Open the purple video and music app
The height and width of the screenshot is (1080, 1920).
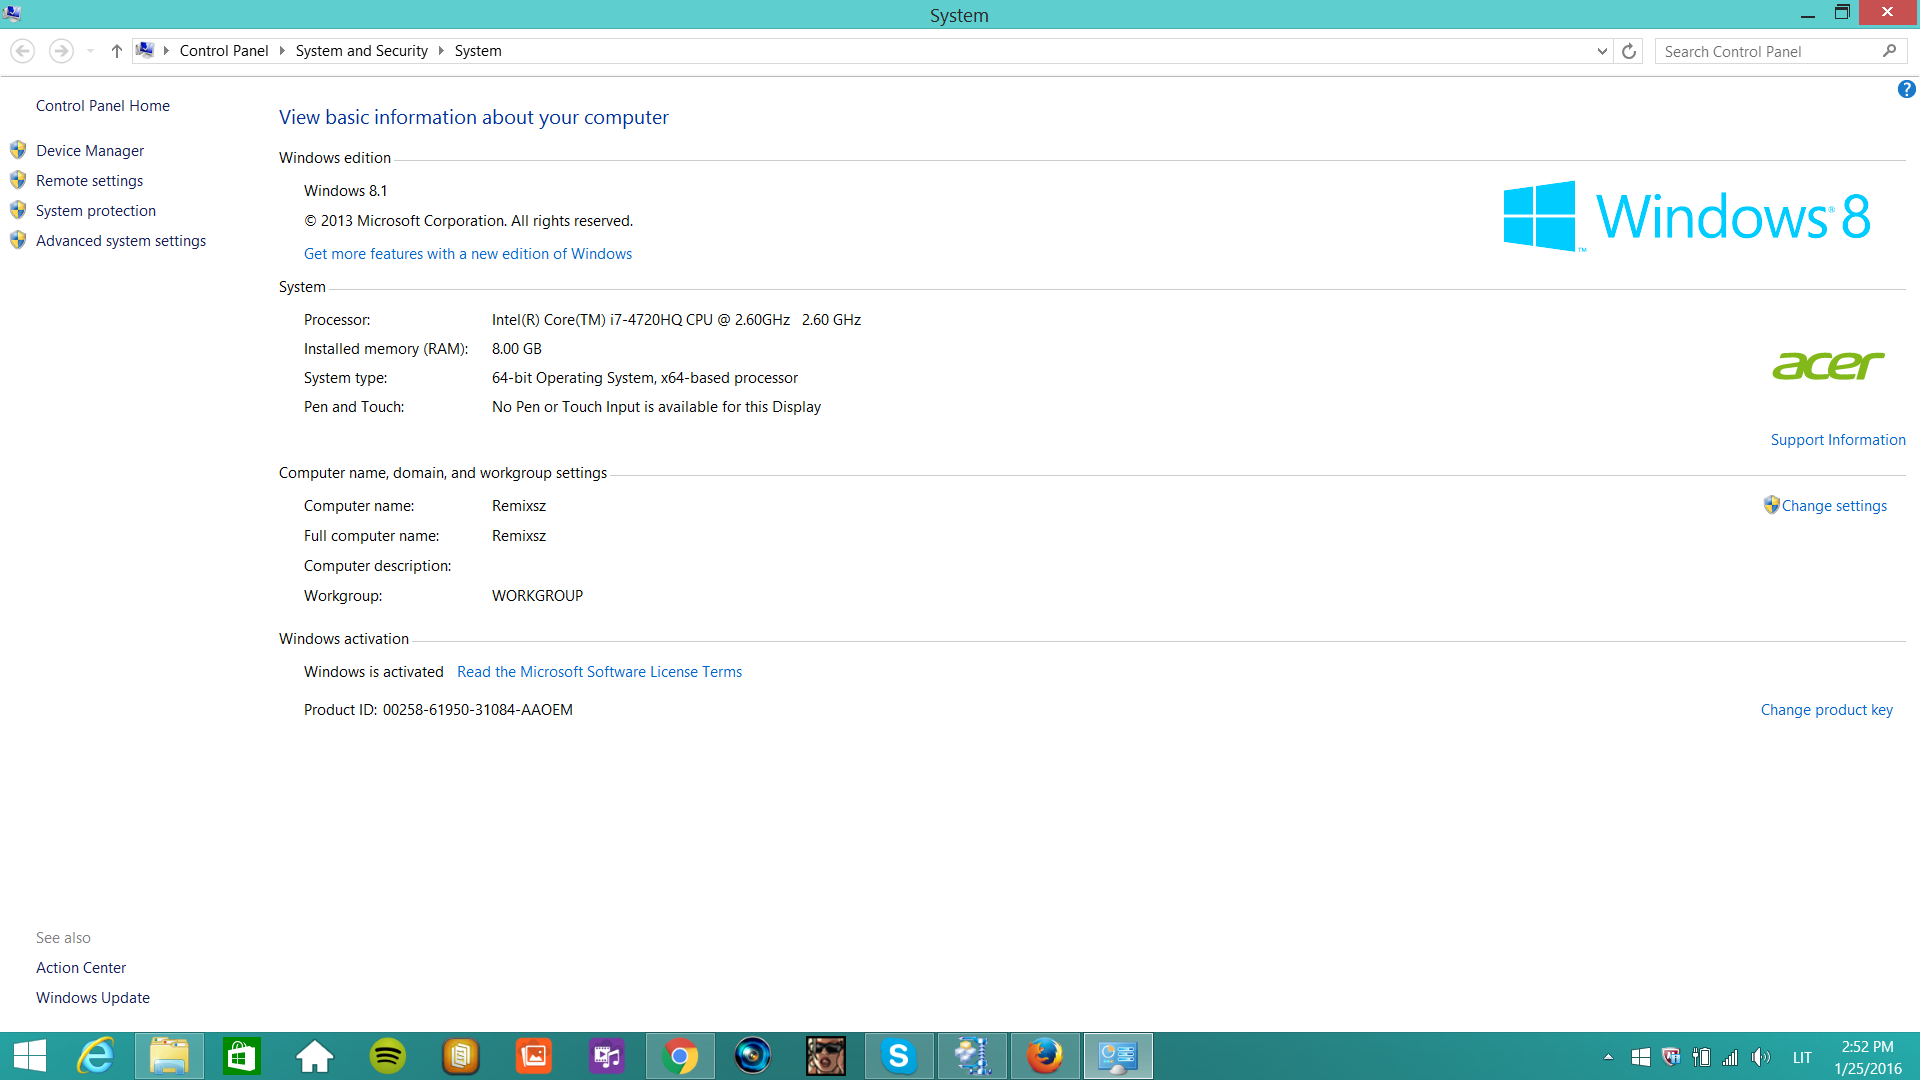pyautogui.click(x=606, y=1056)
